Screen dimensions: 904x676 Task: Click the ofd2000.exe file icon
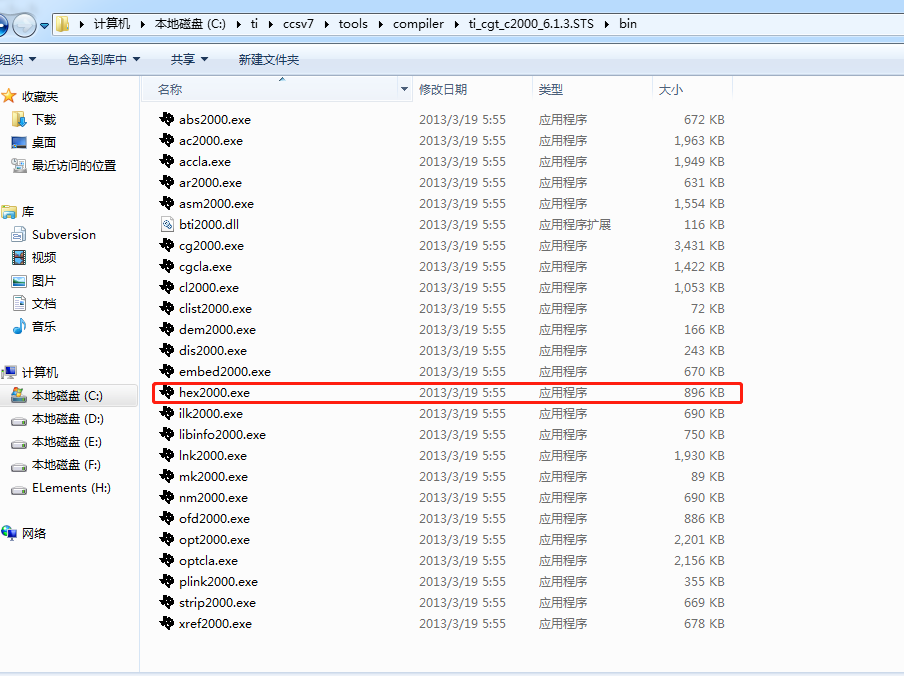coord(167,518)
